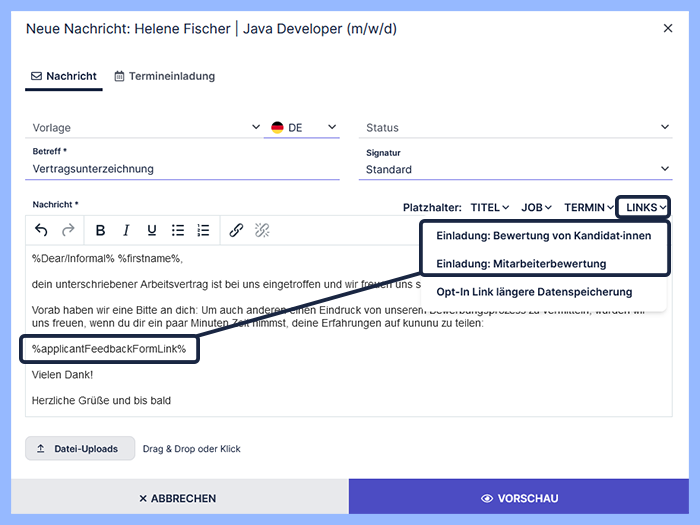Open the DE language selector
The image size is (700, 525).
(x=302, y=128)
